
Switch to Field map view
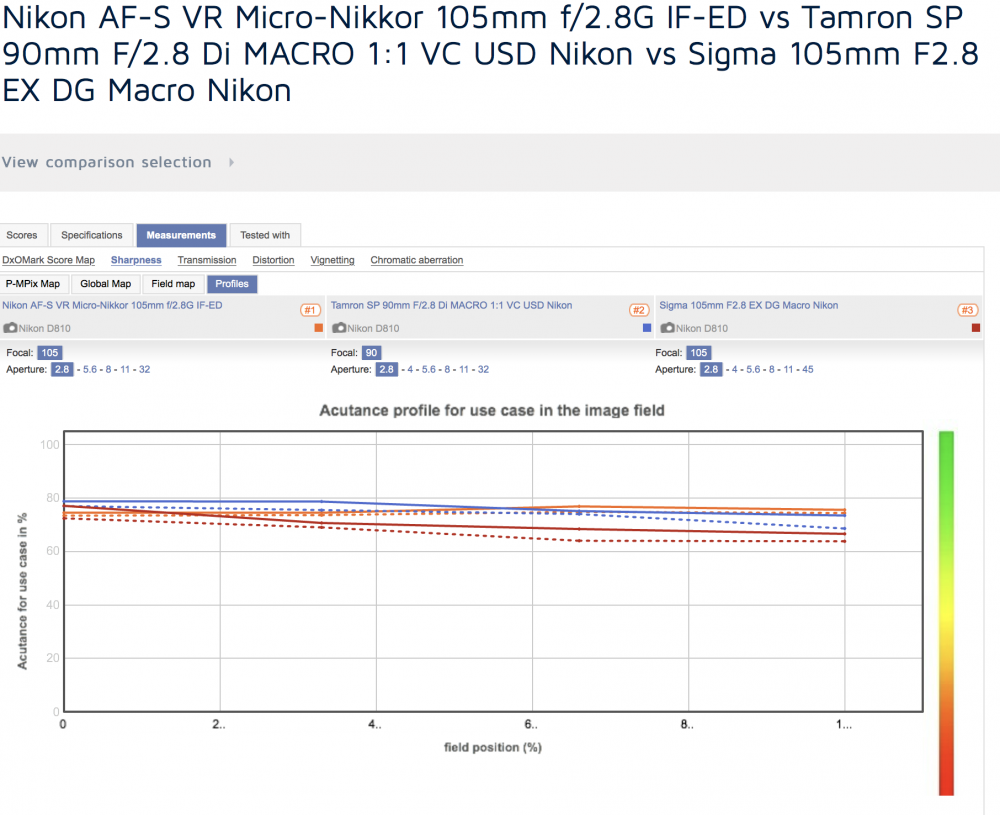tap(173, 284)
